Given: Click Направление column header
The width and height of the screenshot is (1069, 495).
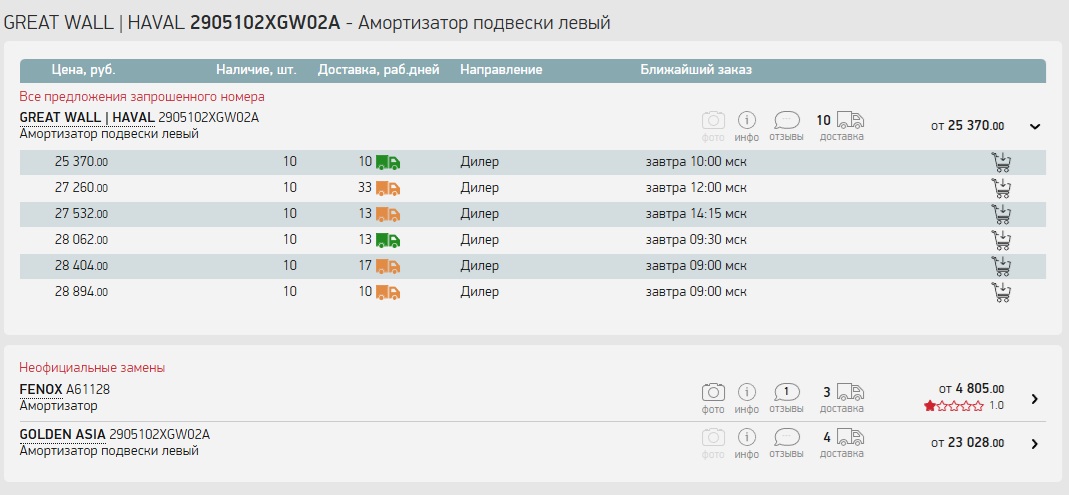Looking at the screenshot, I should 501,70.
